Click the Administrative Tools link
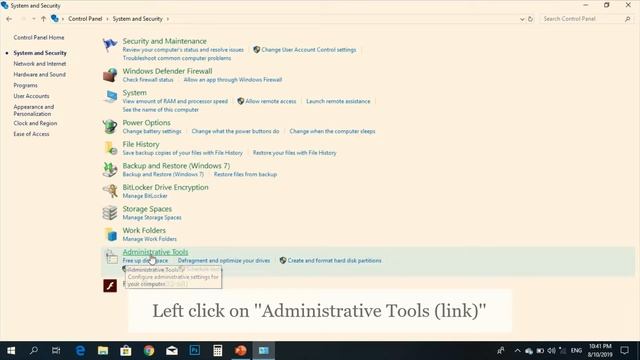This screenshot has height=360, width=640. [x=155, y=252]
